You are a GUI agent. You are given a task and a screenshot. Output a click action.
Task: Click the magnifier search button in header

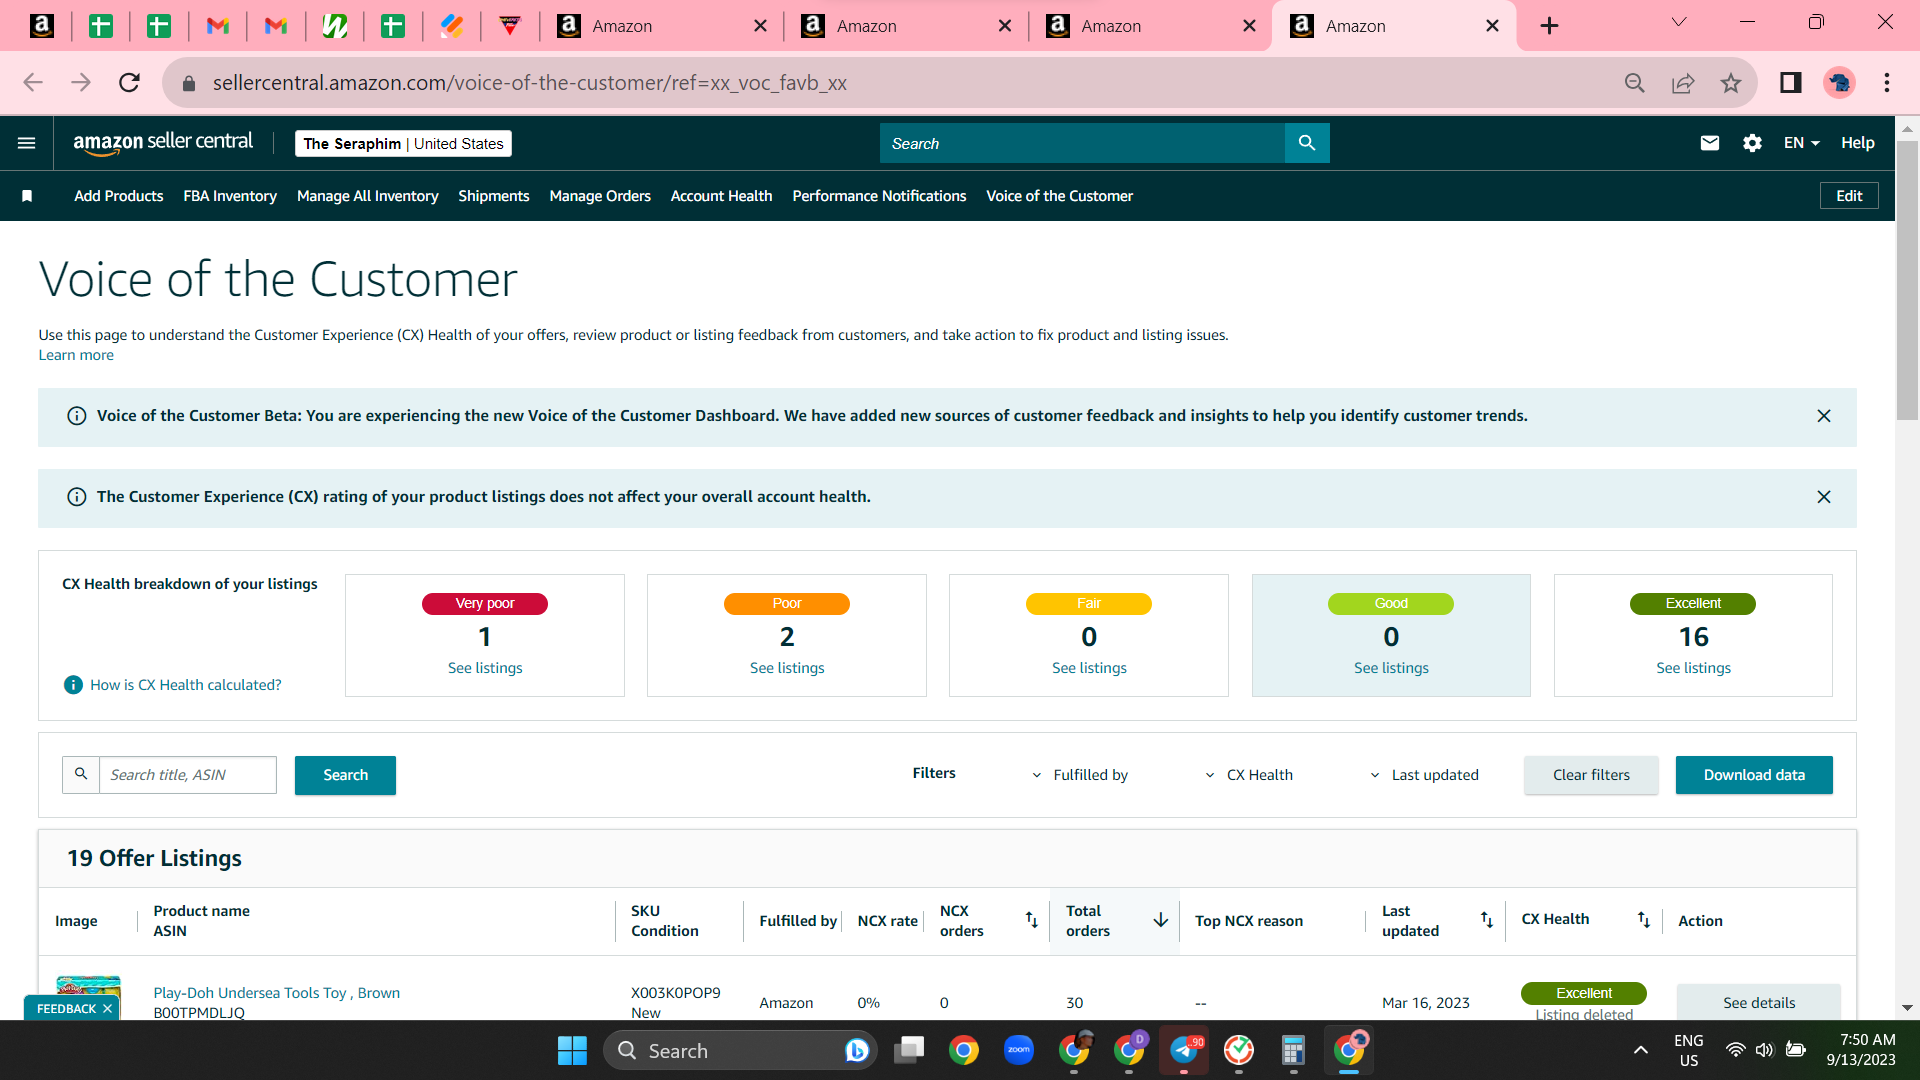pyautogui.click(x=1307, y=143)
